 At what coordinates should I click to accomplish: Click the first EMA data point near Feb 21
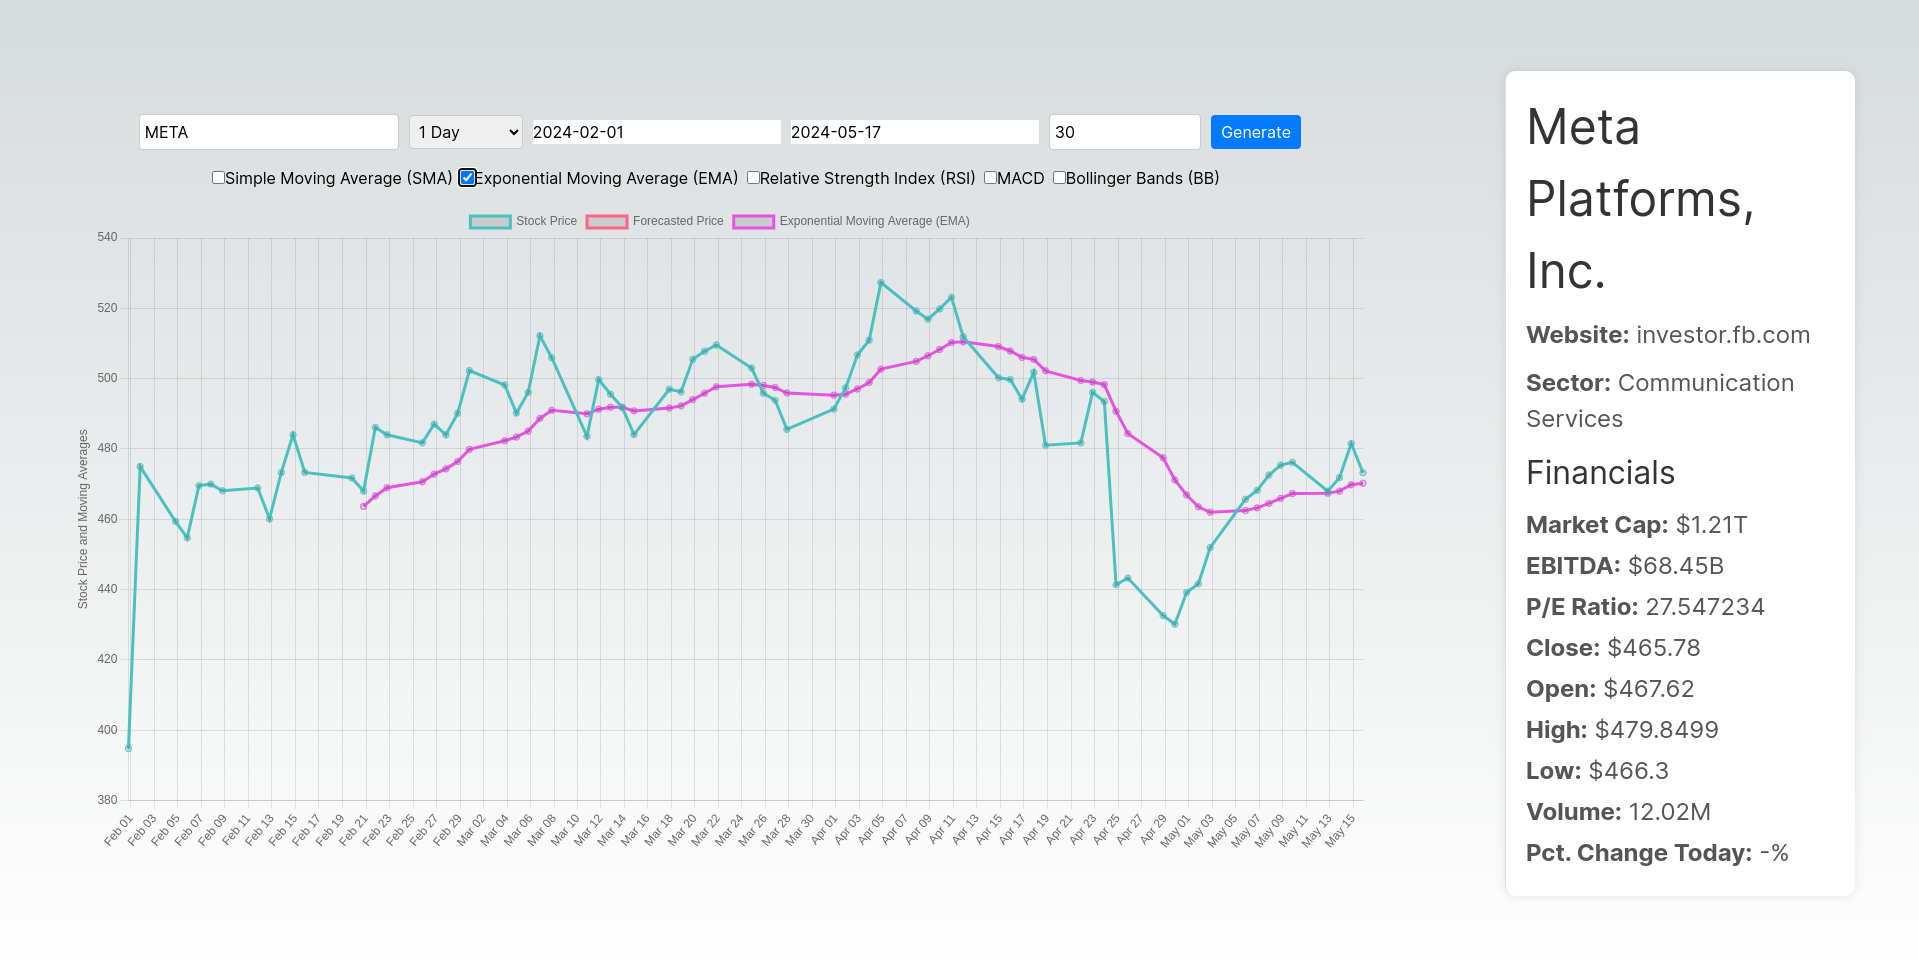(x=363, y=506)
